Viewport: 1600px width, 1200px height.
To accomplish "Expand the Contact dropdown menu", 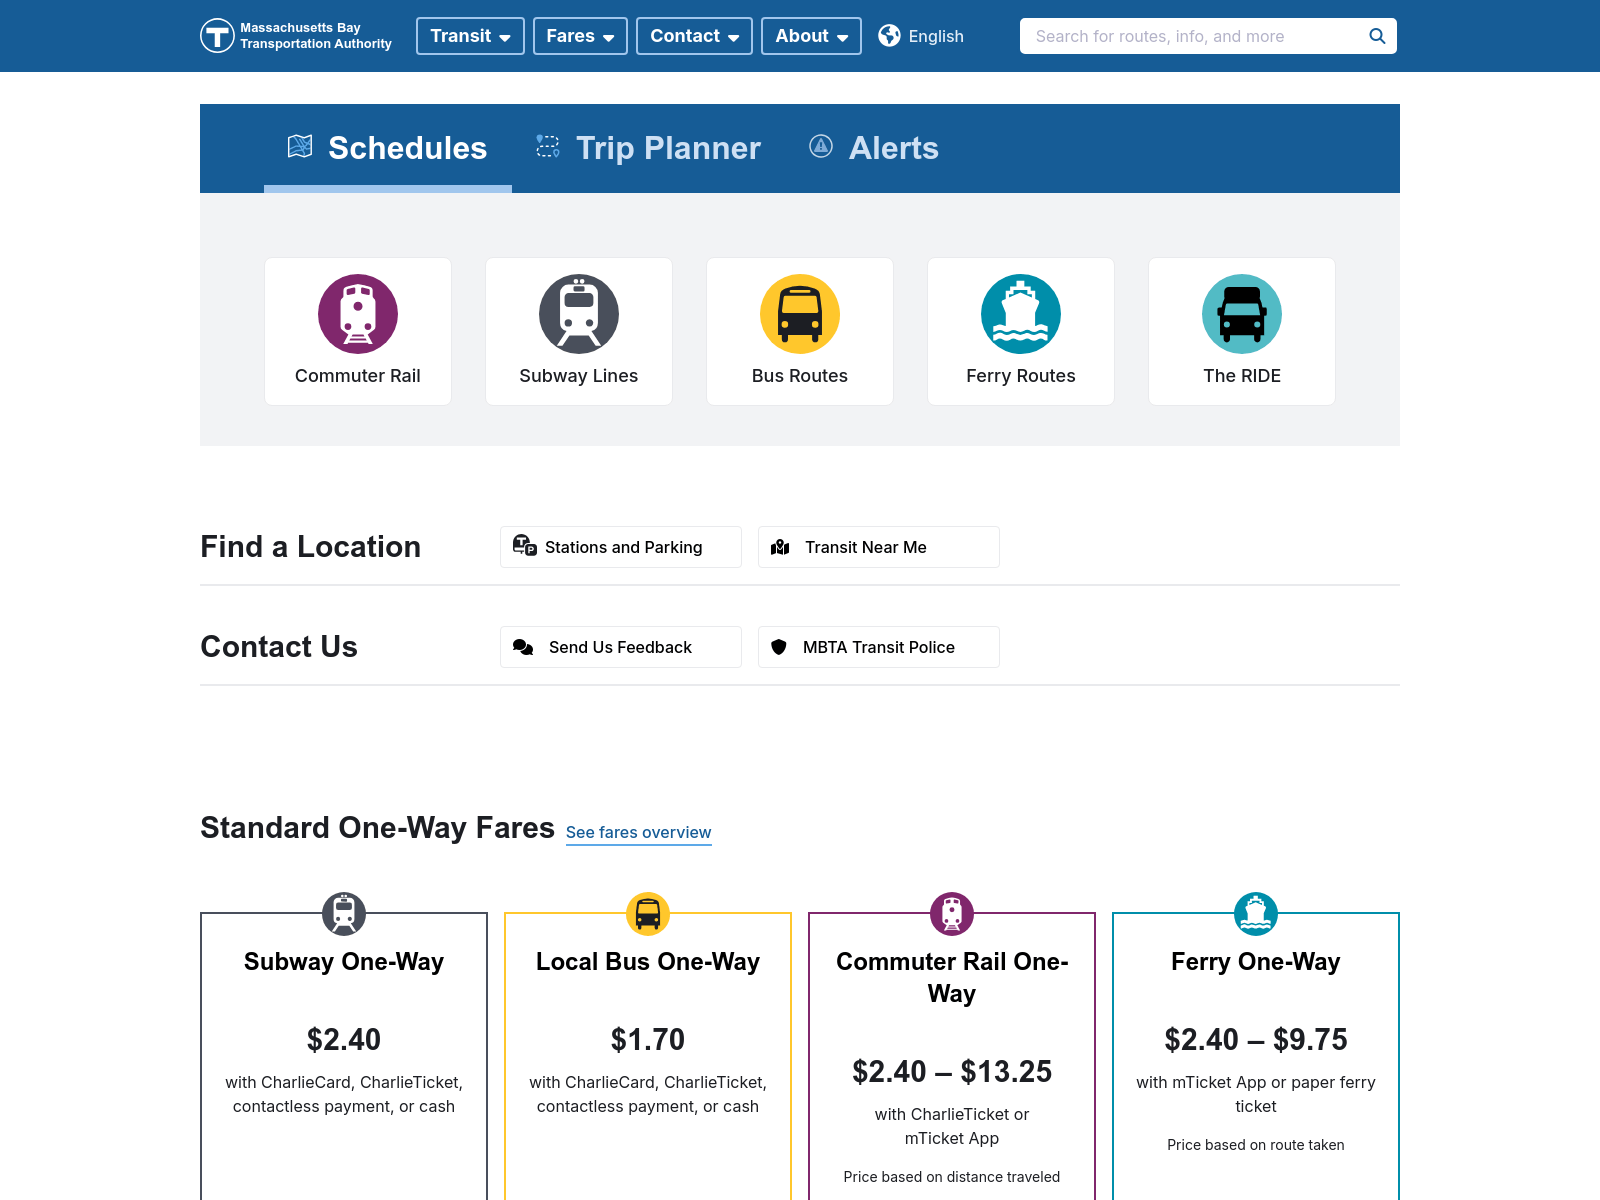I will click(x=694, y=36).
